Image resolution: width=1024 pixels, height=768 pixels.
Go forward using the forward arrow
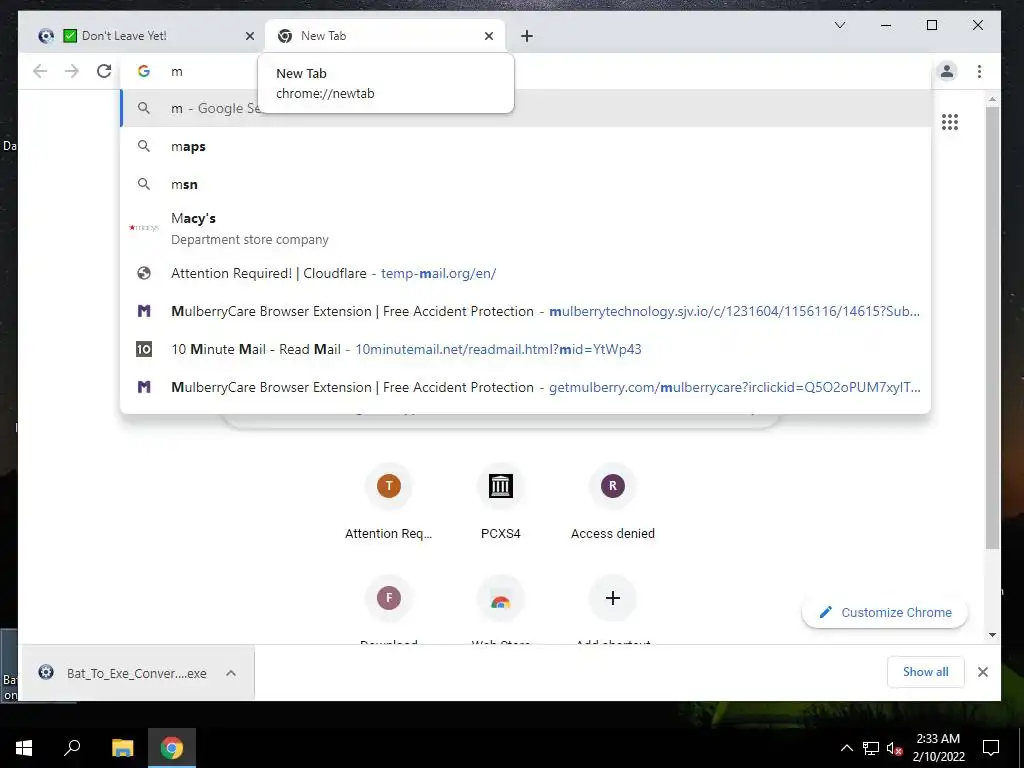[72, 71]
